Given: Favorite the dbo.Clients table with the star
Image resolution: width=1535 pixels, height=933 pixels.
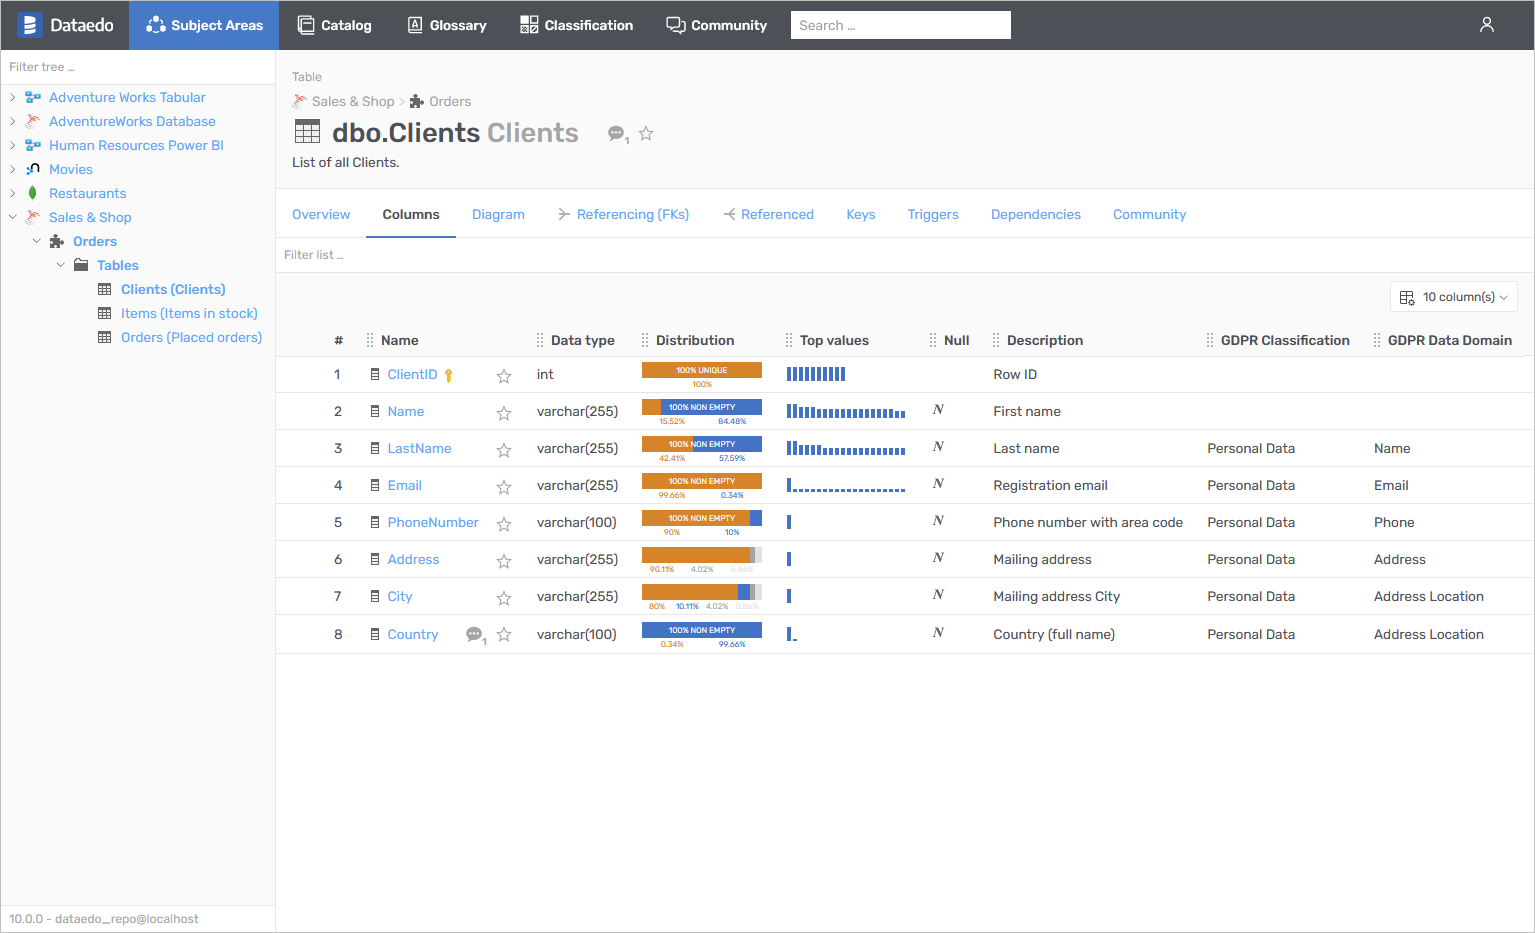Looking at the screenshot, I should (x=646, y=133).
